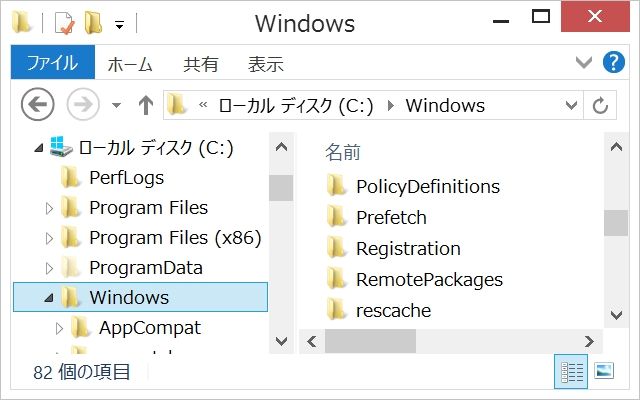Select ローカル ディスク (C:) in navigation tree
Viewport: 640px width, 400px height.
(156, 148)
